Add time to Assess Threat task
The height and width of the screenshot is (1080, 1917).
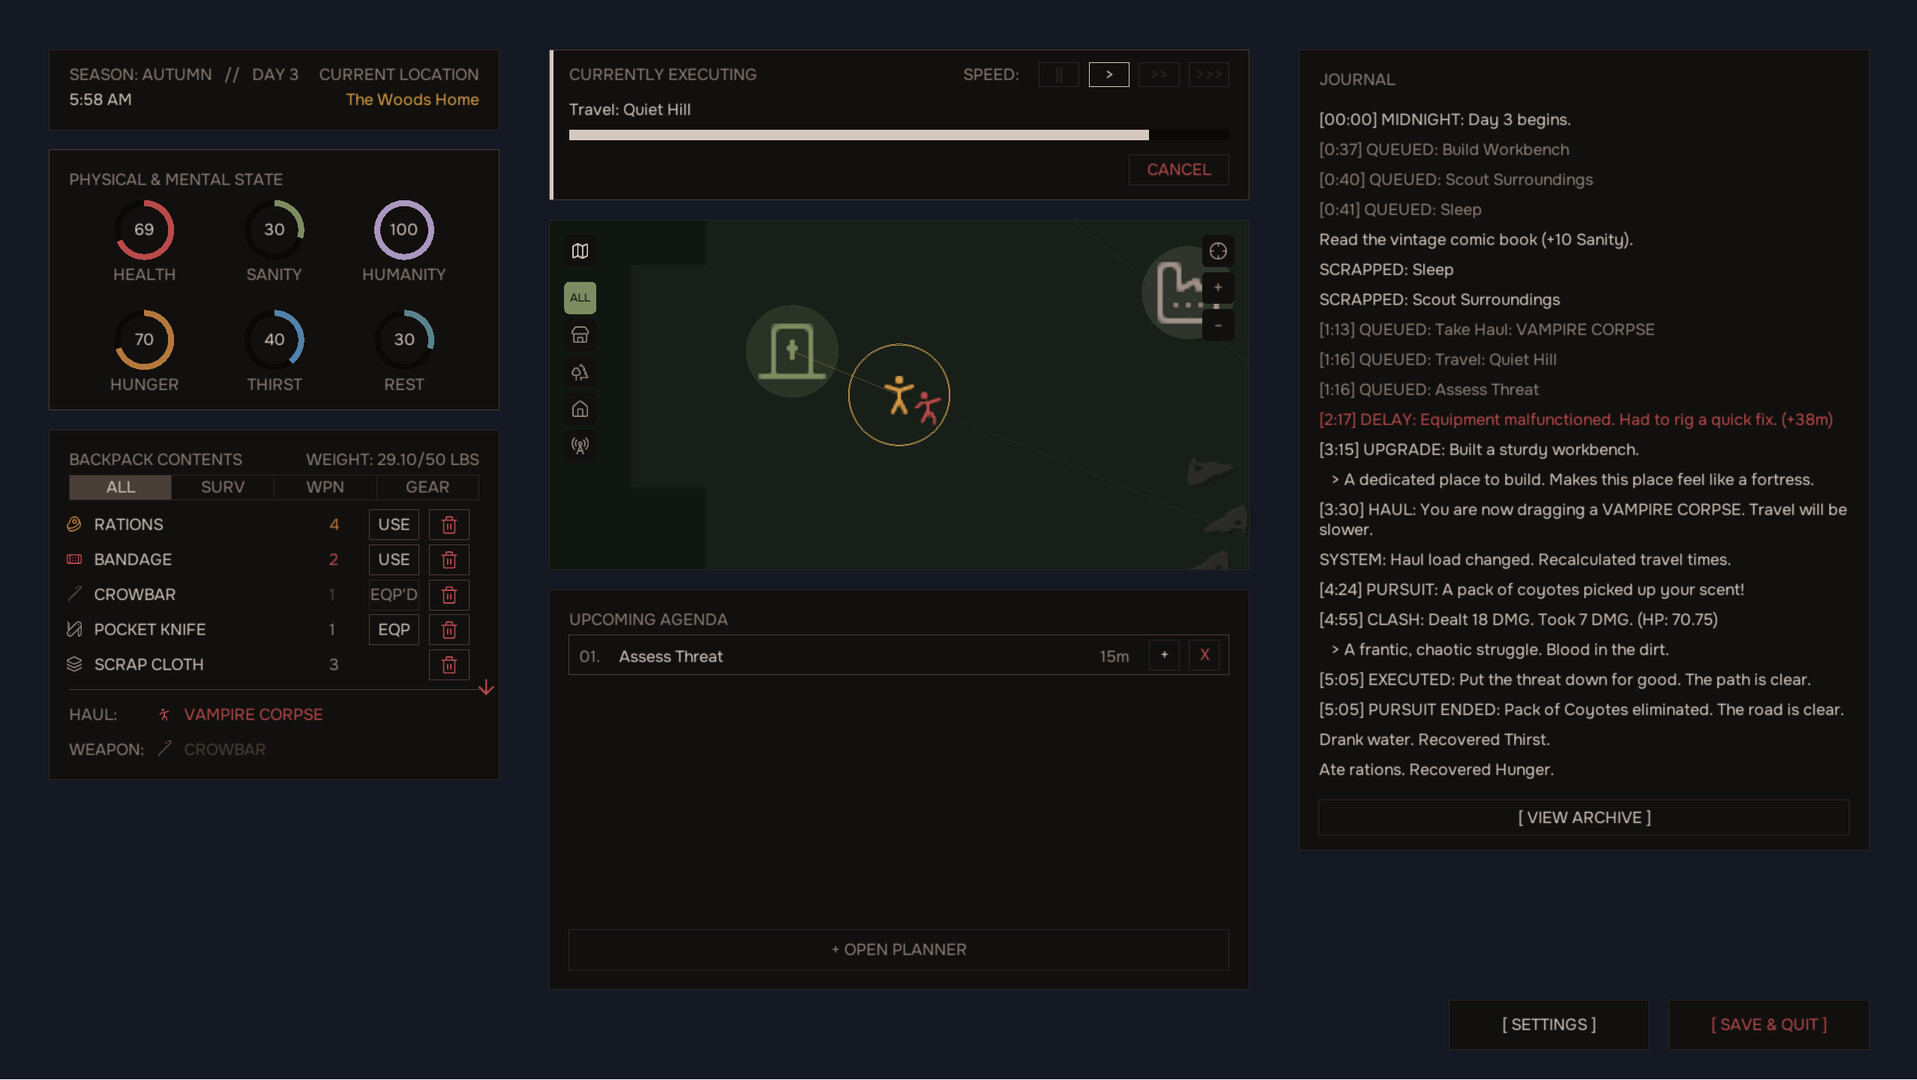1164,655
